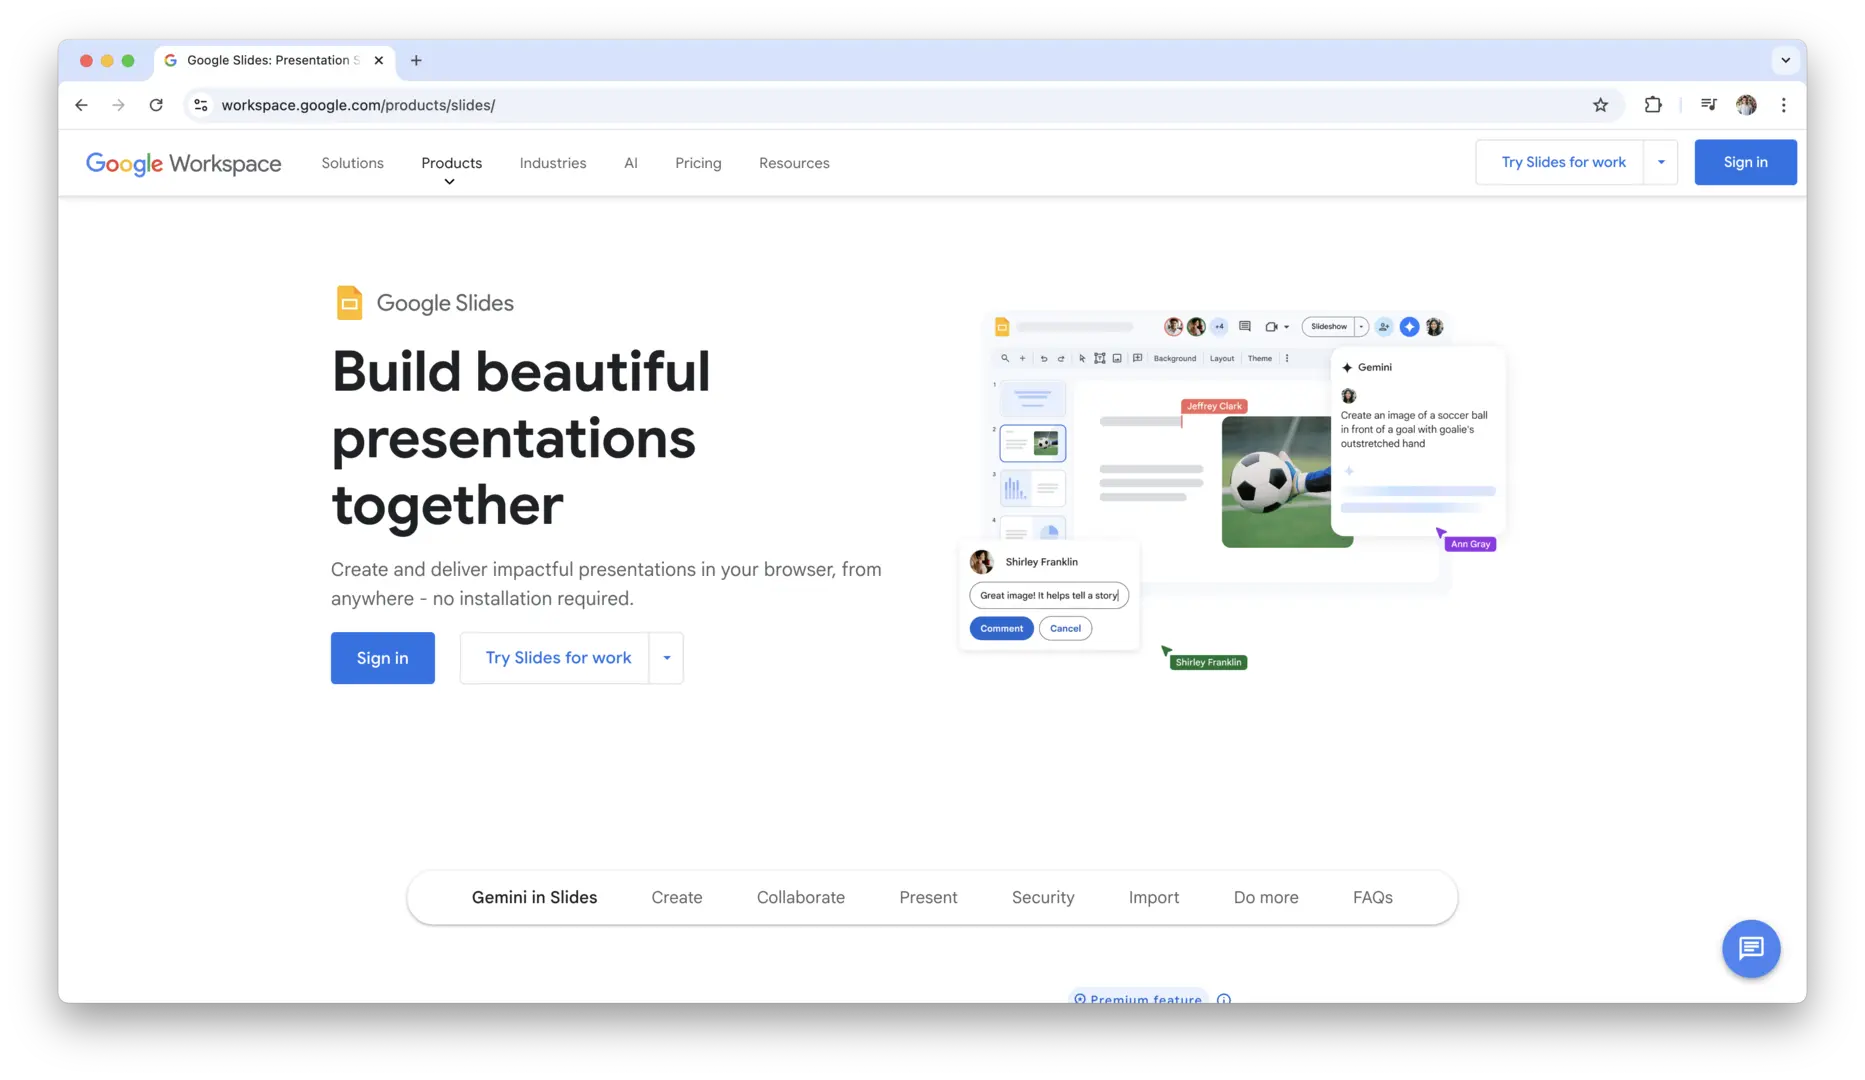
Task: Click the Sign in button in the header
Action: point(1745,162)
